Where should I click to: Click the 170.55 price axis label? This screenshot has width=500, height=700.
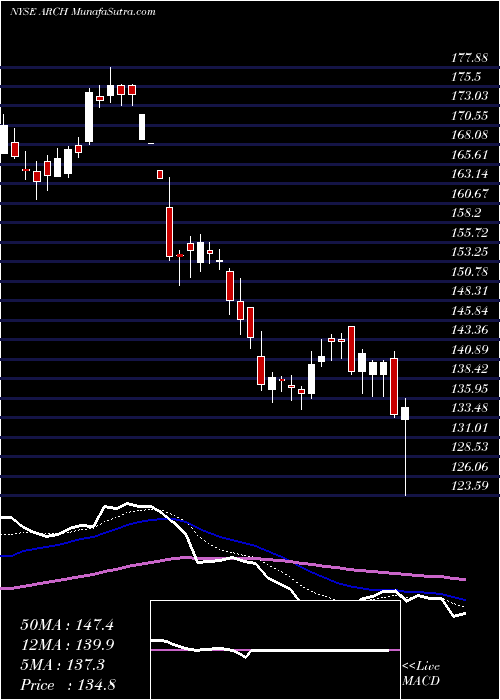pos(471,116)
